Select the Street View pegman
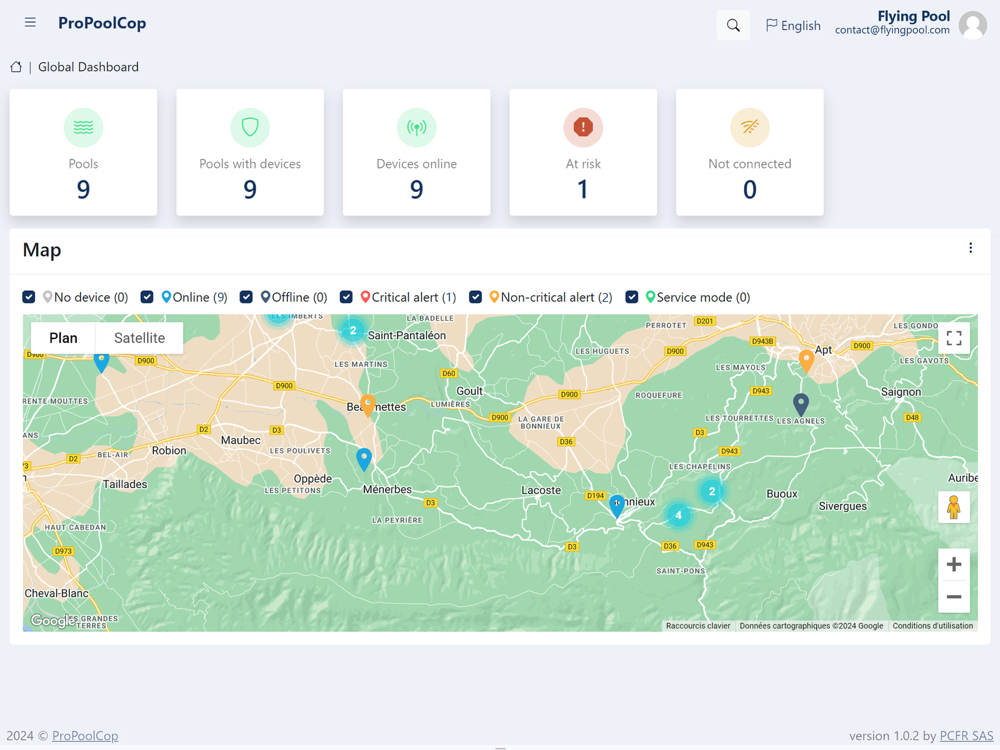The image size is (1000, 750). tap(954, 508)
